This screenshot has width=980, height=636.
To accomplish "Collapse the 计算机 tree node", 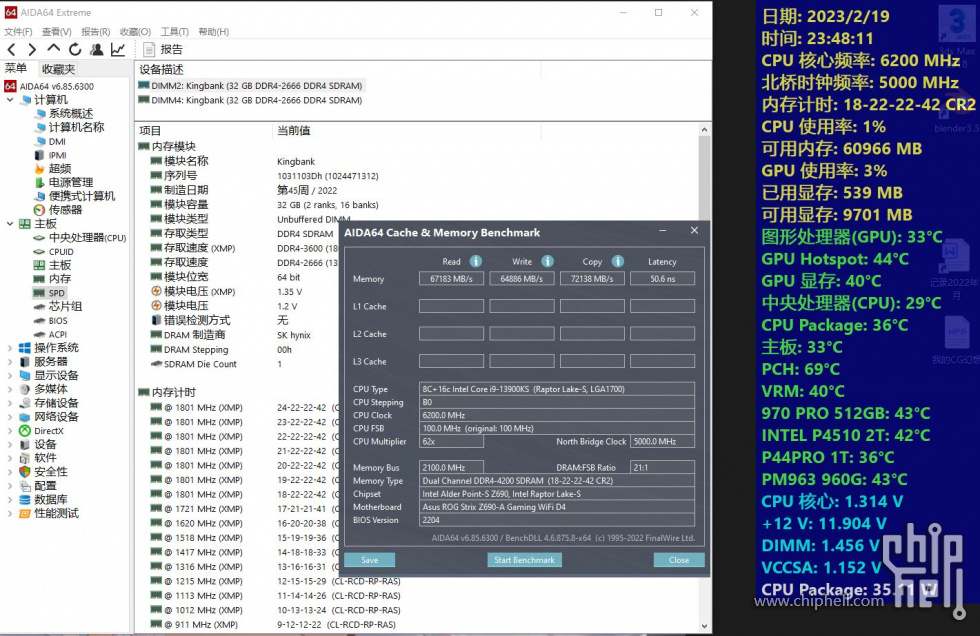I will click(10, 100).
